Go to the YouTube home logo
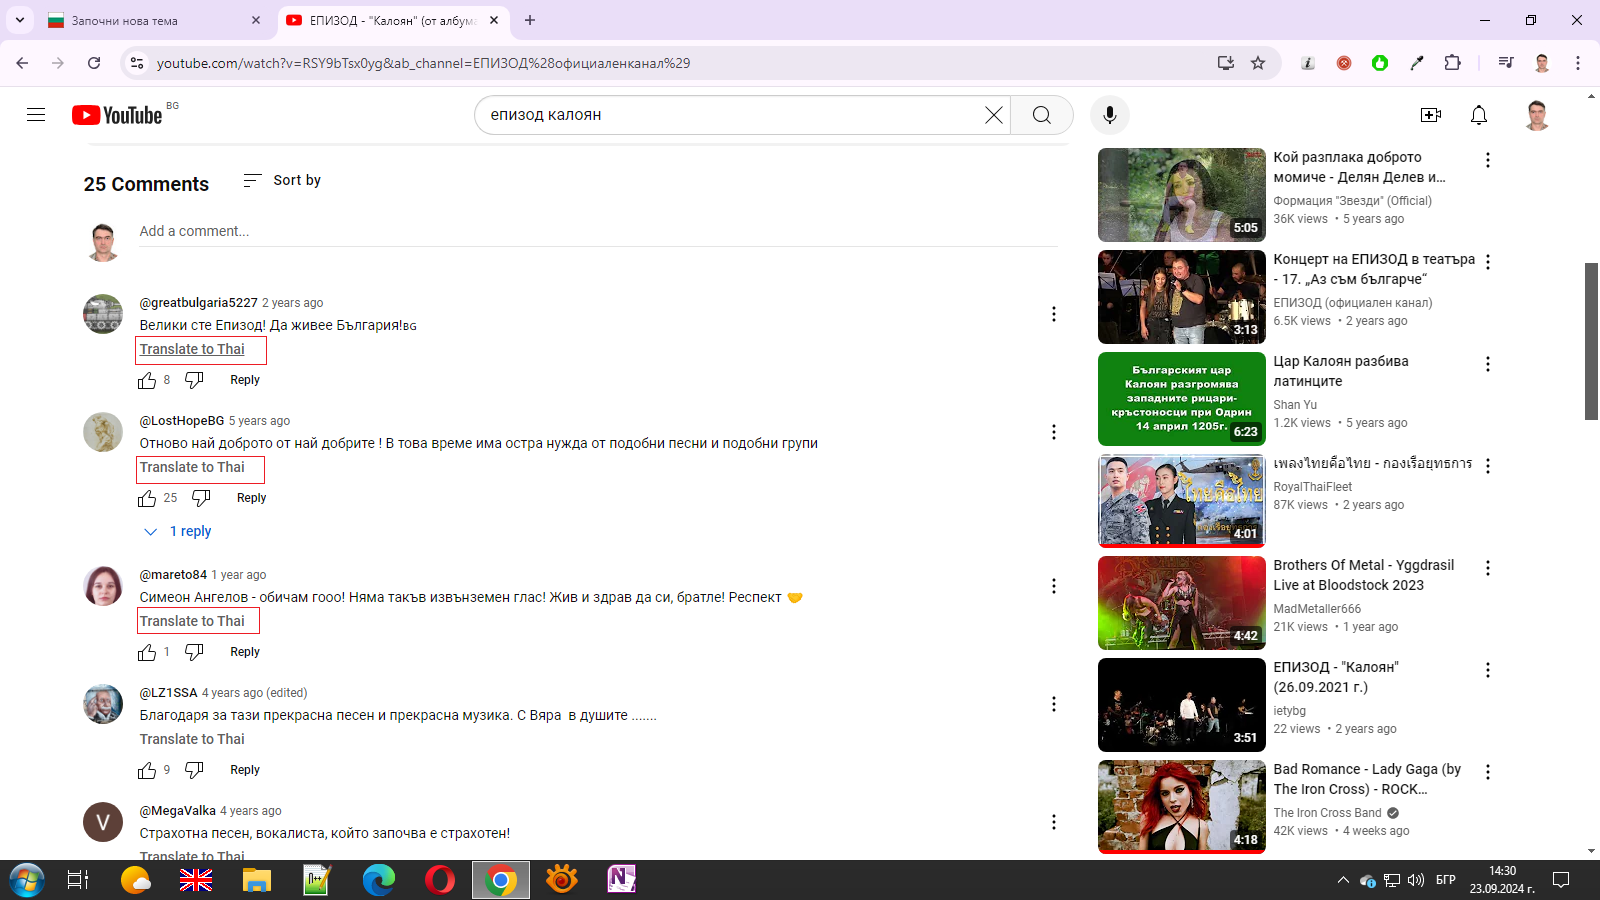Screen dimensions: 1600x900 [x=118, y=115]
